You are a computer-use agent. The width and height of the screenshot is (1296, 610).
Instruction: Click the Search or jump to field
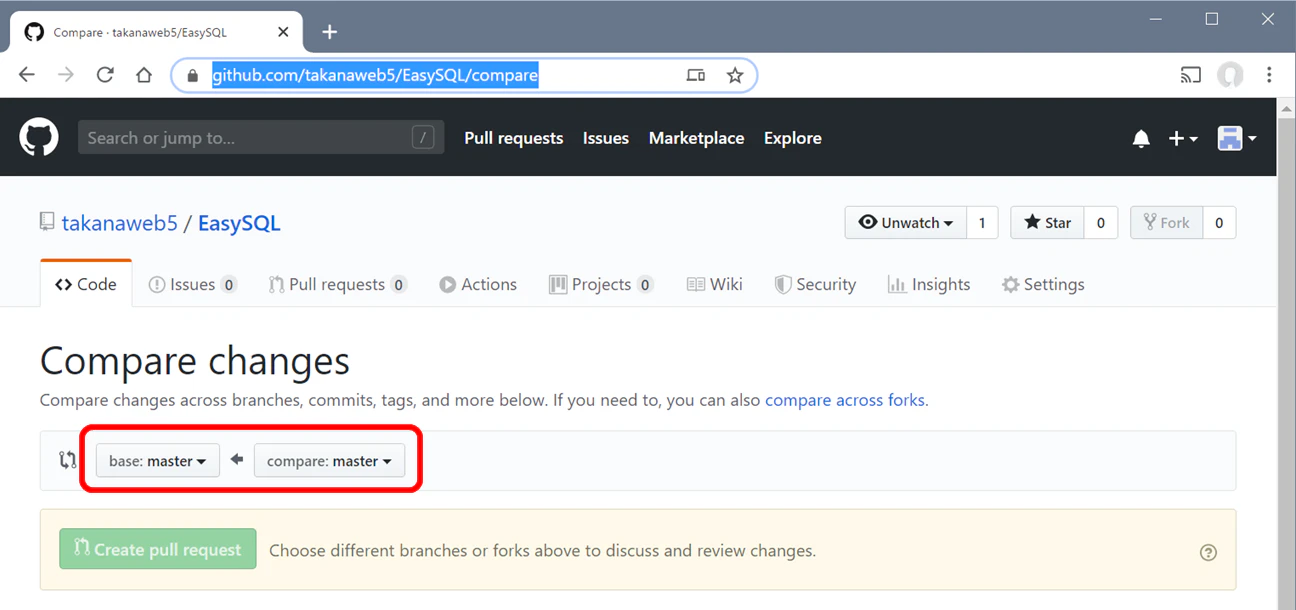tap(260, 138)
